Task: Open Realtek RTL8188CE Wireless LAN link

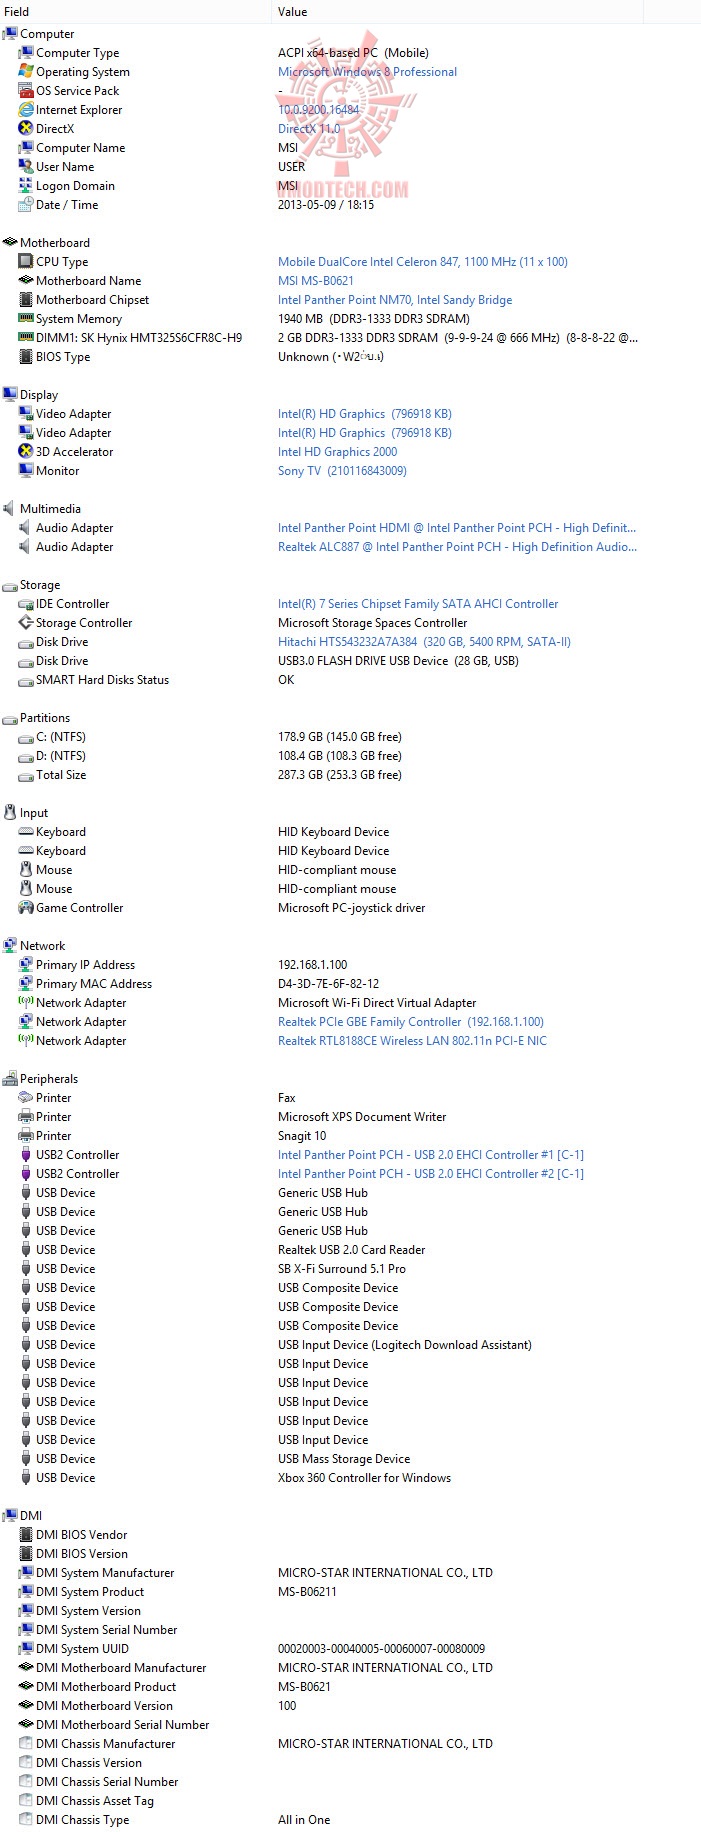Action: click(x=412, y=1041)
